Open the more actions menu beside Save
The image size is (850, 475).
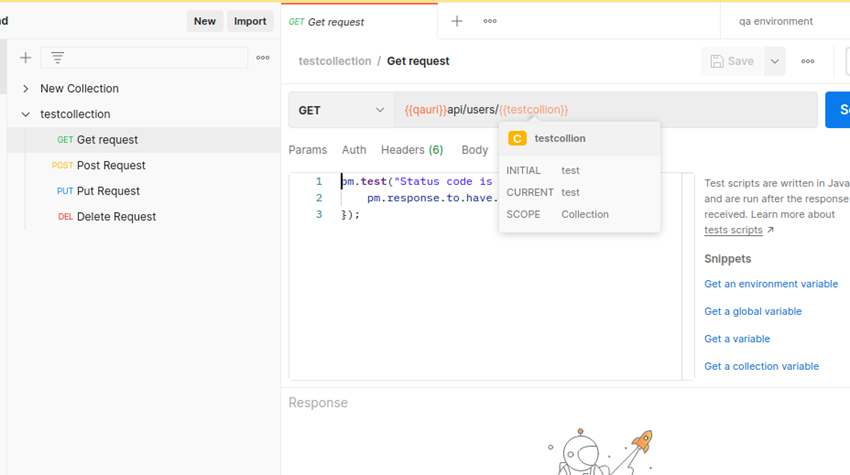808,61
